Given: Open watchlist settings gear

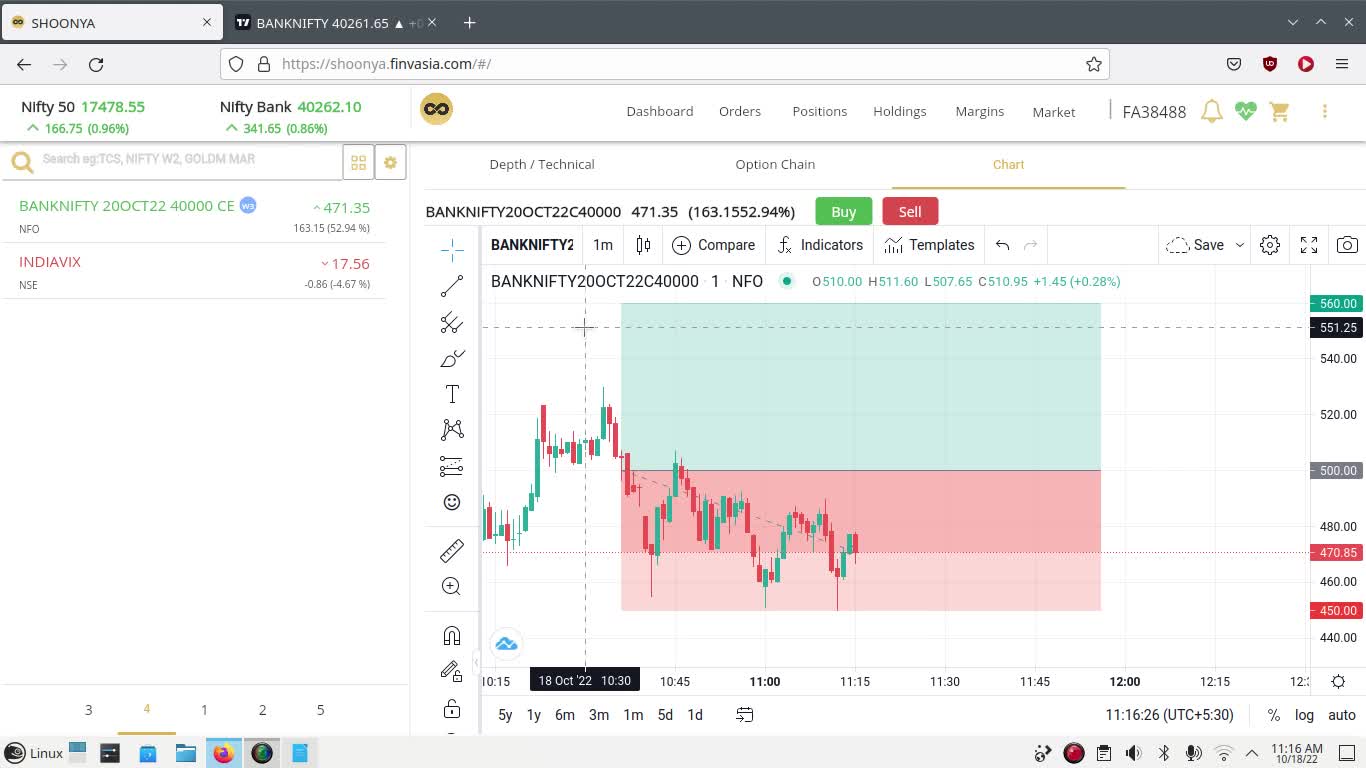Looking at the screenshot, I should pyautogui.click(x=391, y=162).
